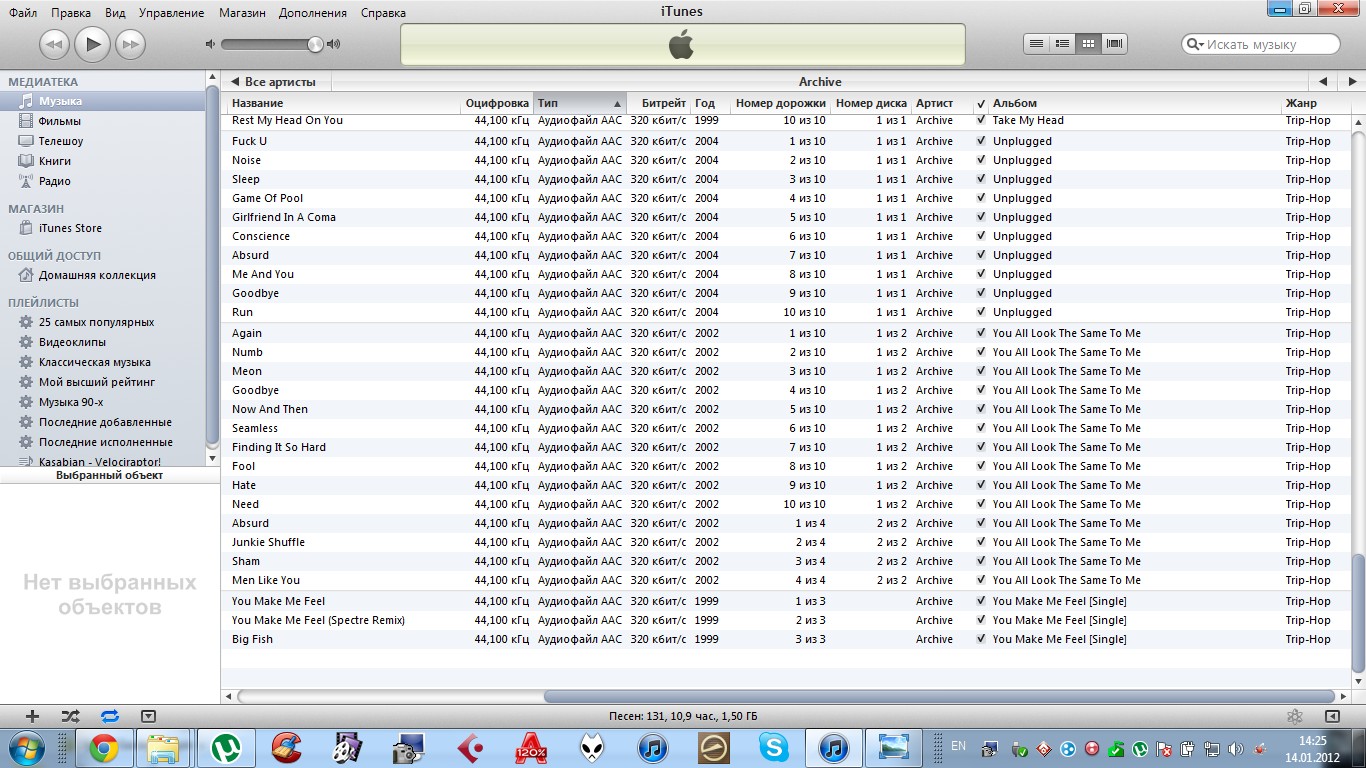Open Adobe Reader 120% icon on taskbar
1366x768 pixels.
tap(530, 747)
